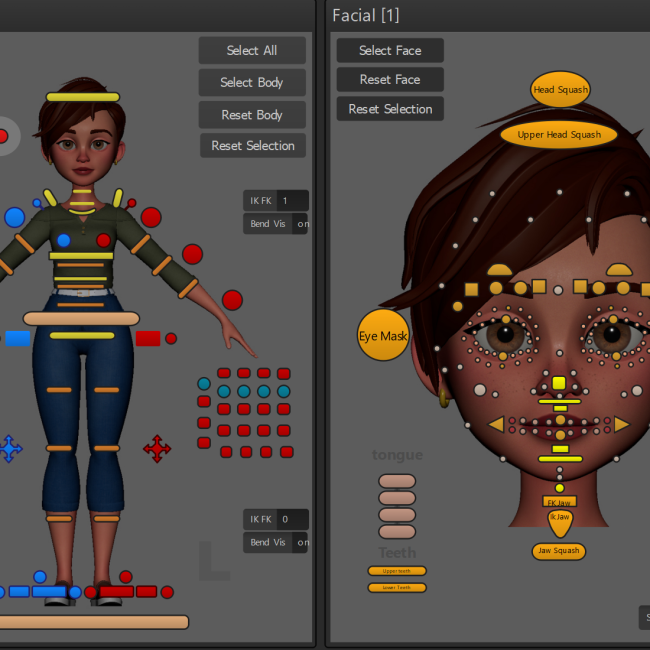Select the wide tan hip bar control
650x650 pixels.
coord(81,318)
